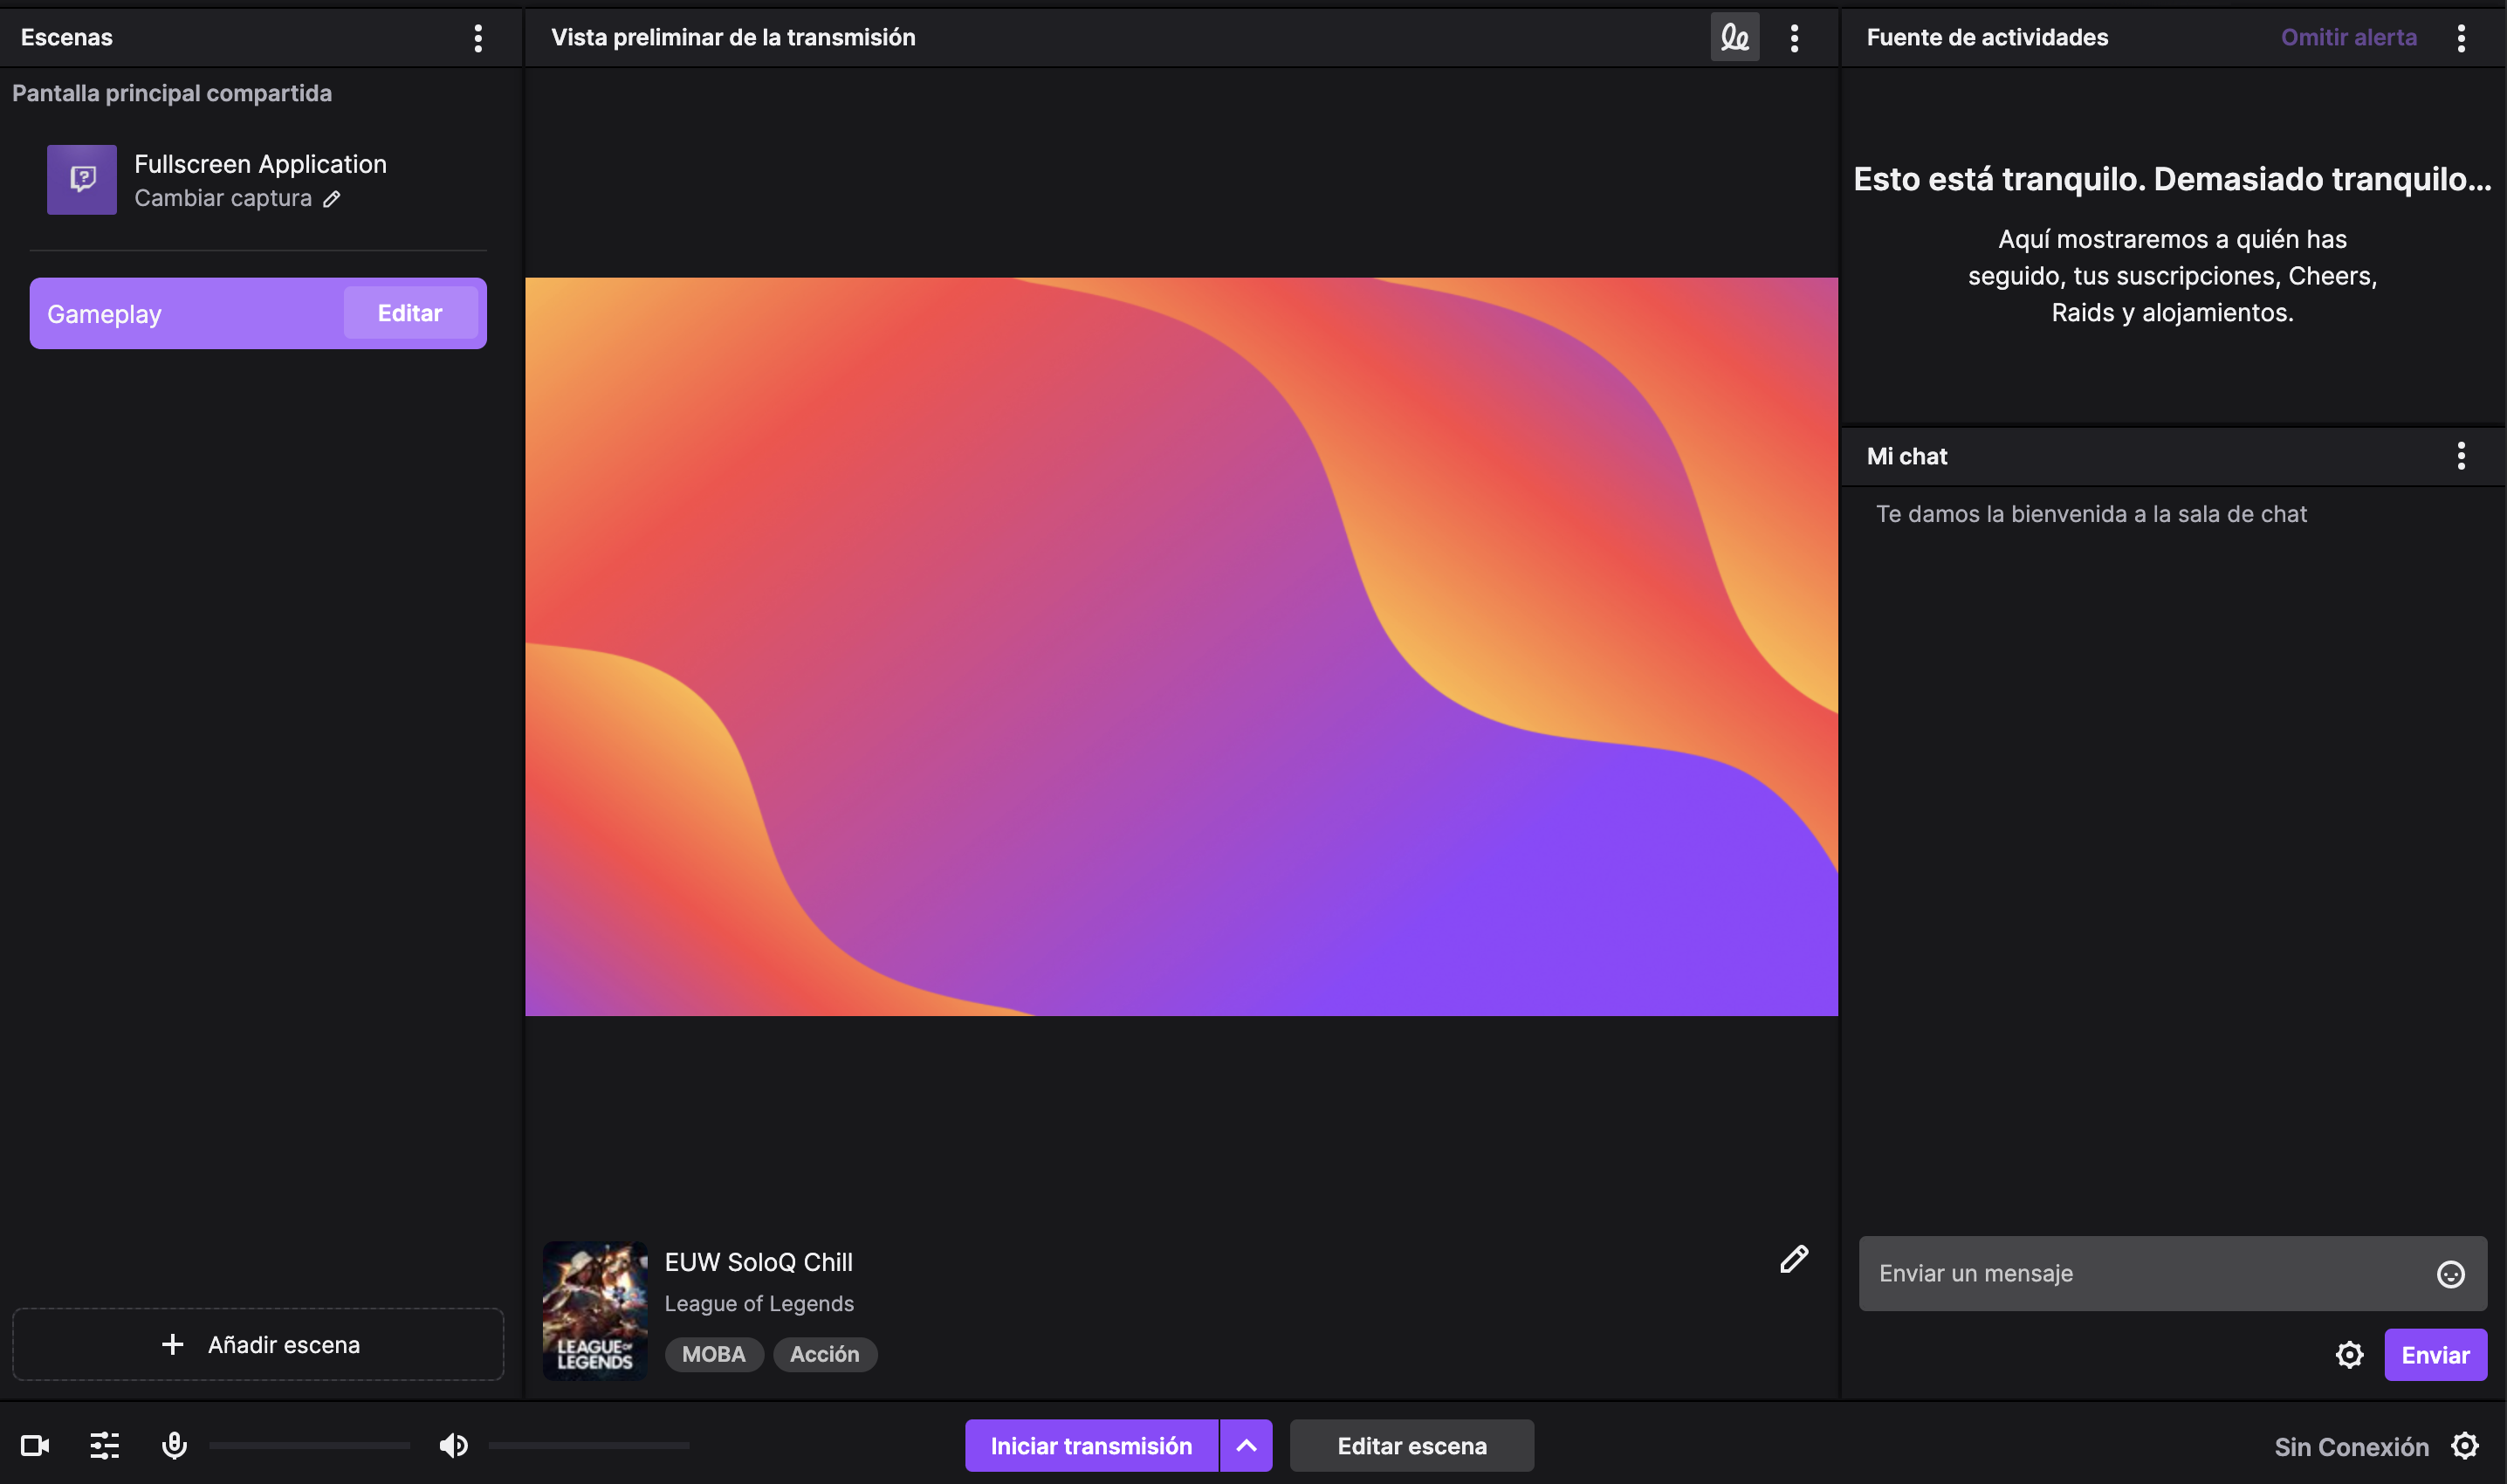This screenshot has height=1484, width=2507.
Task: Click the Cambiar captura text
Action: [223, 199]
